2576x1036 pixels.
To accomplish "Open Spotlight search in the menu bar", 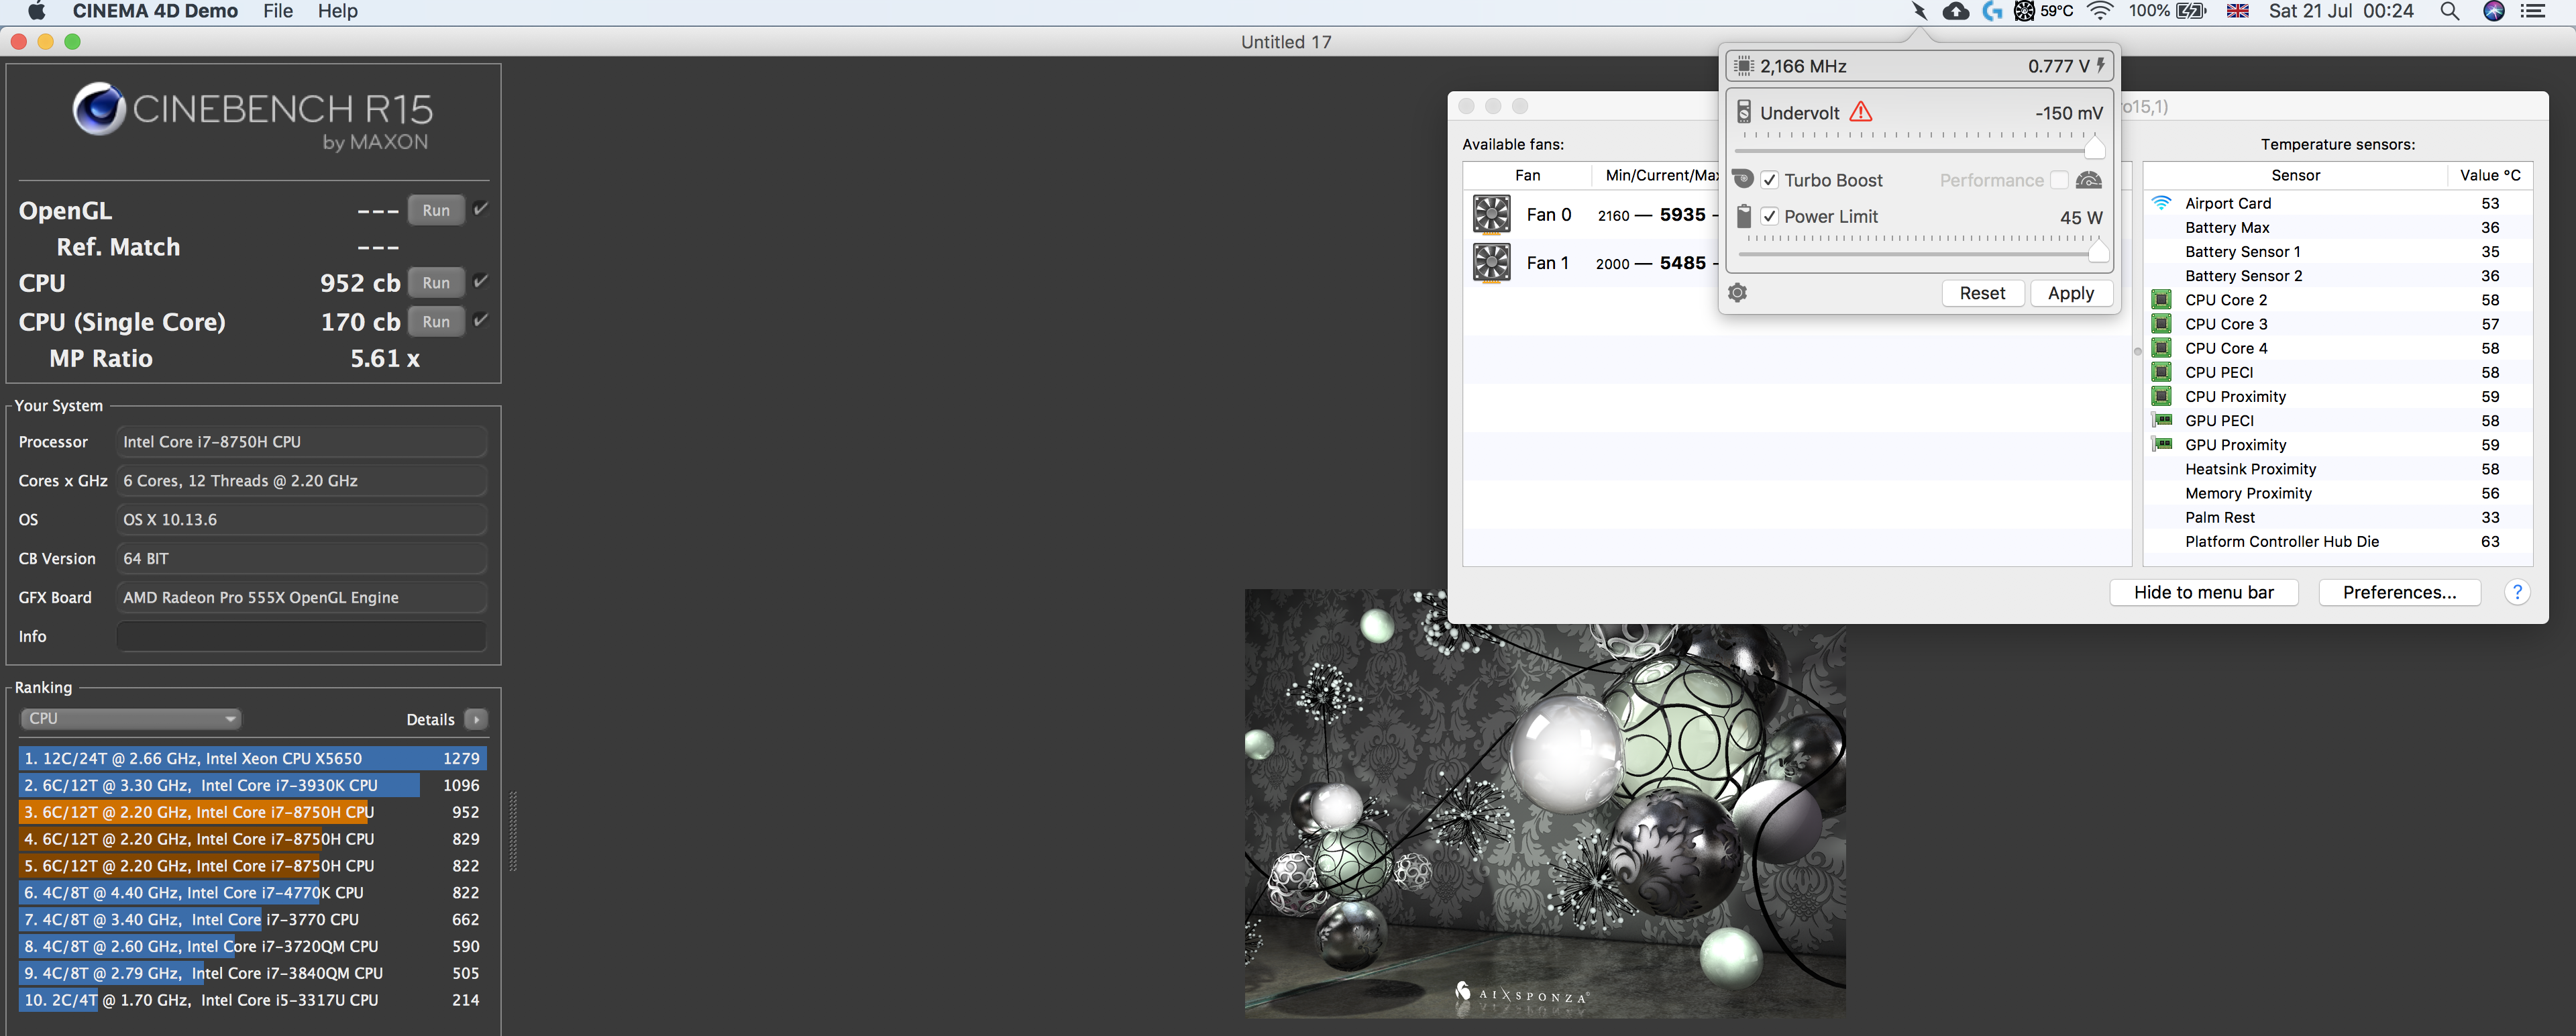I will pos(2449,11).
